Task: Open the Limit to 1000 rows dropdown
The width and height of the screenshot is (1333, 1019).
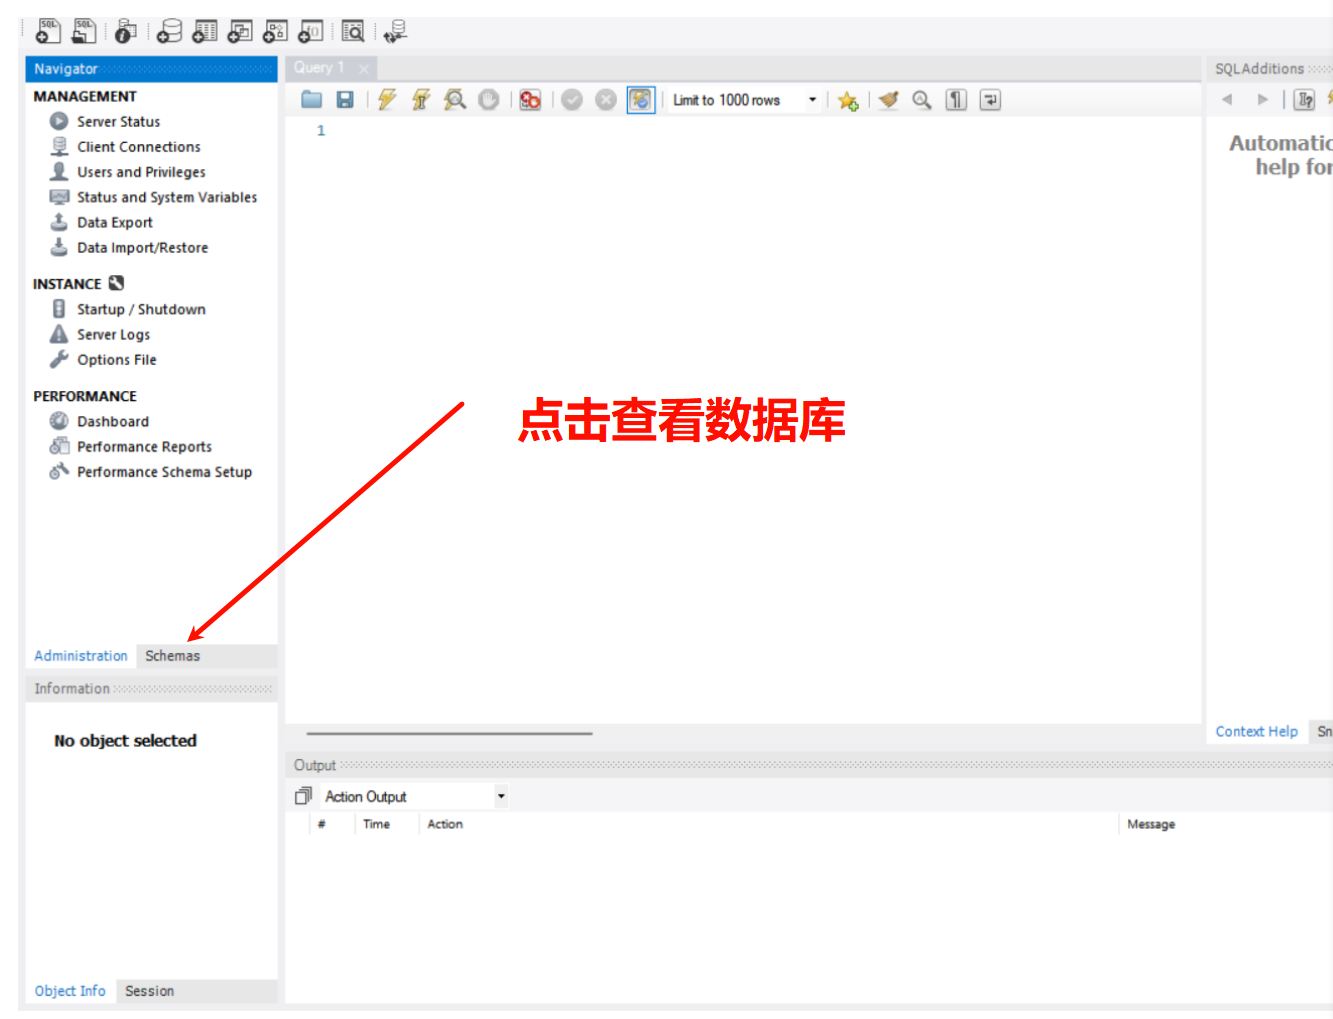Action: pos(812,100)
